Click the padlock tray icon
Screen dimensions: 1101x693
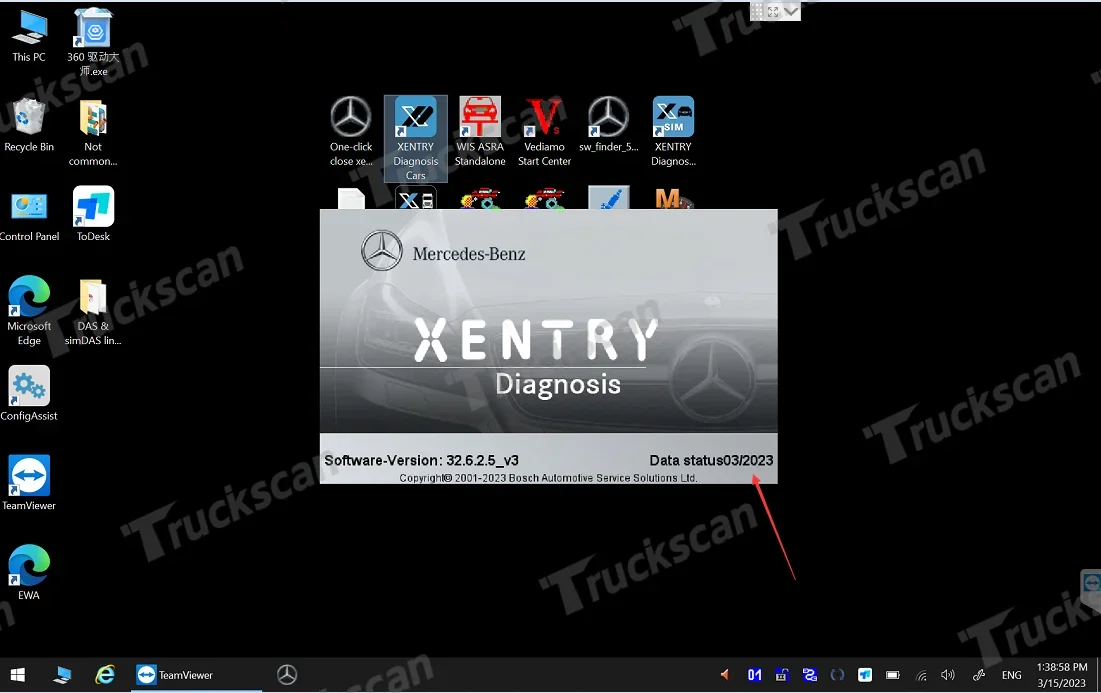pyautogui.click(x=782, y=675)
